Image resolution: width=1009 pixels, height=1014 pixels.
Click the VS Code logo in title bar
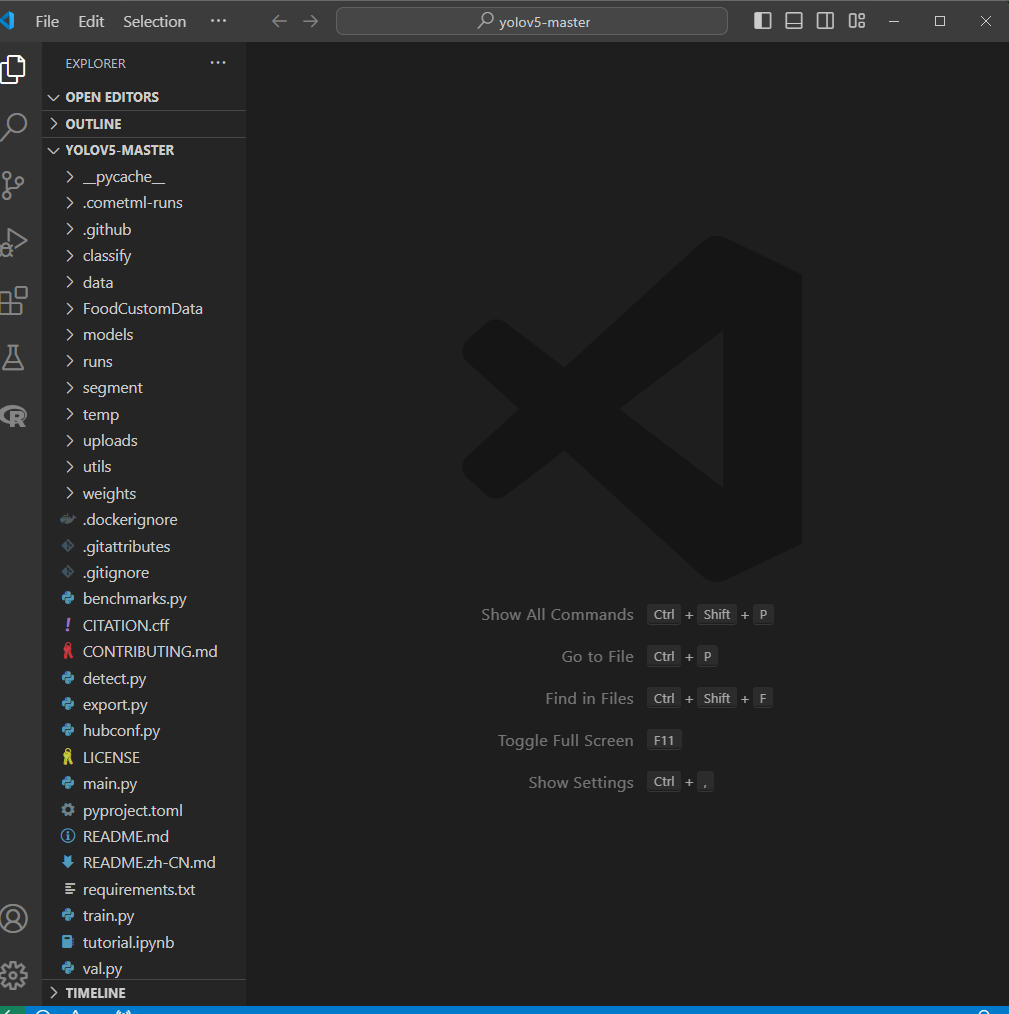pos(7,21)
